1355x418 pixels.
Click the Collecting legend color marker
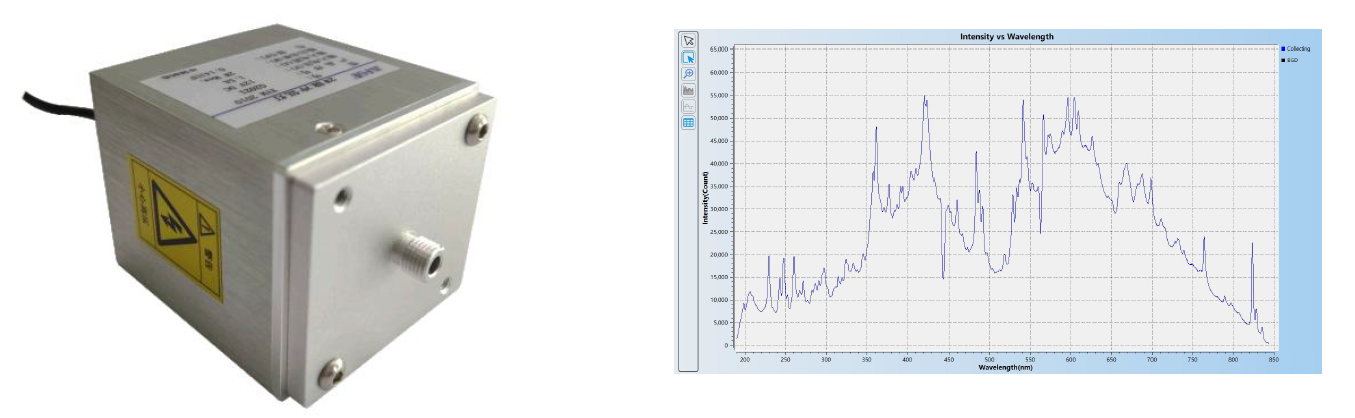[1283, 48]
